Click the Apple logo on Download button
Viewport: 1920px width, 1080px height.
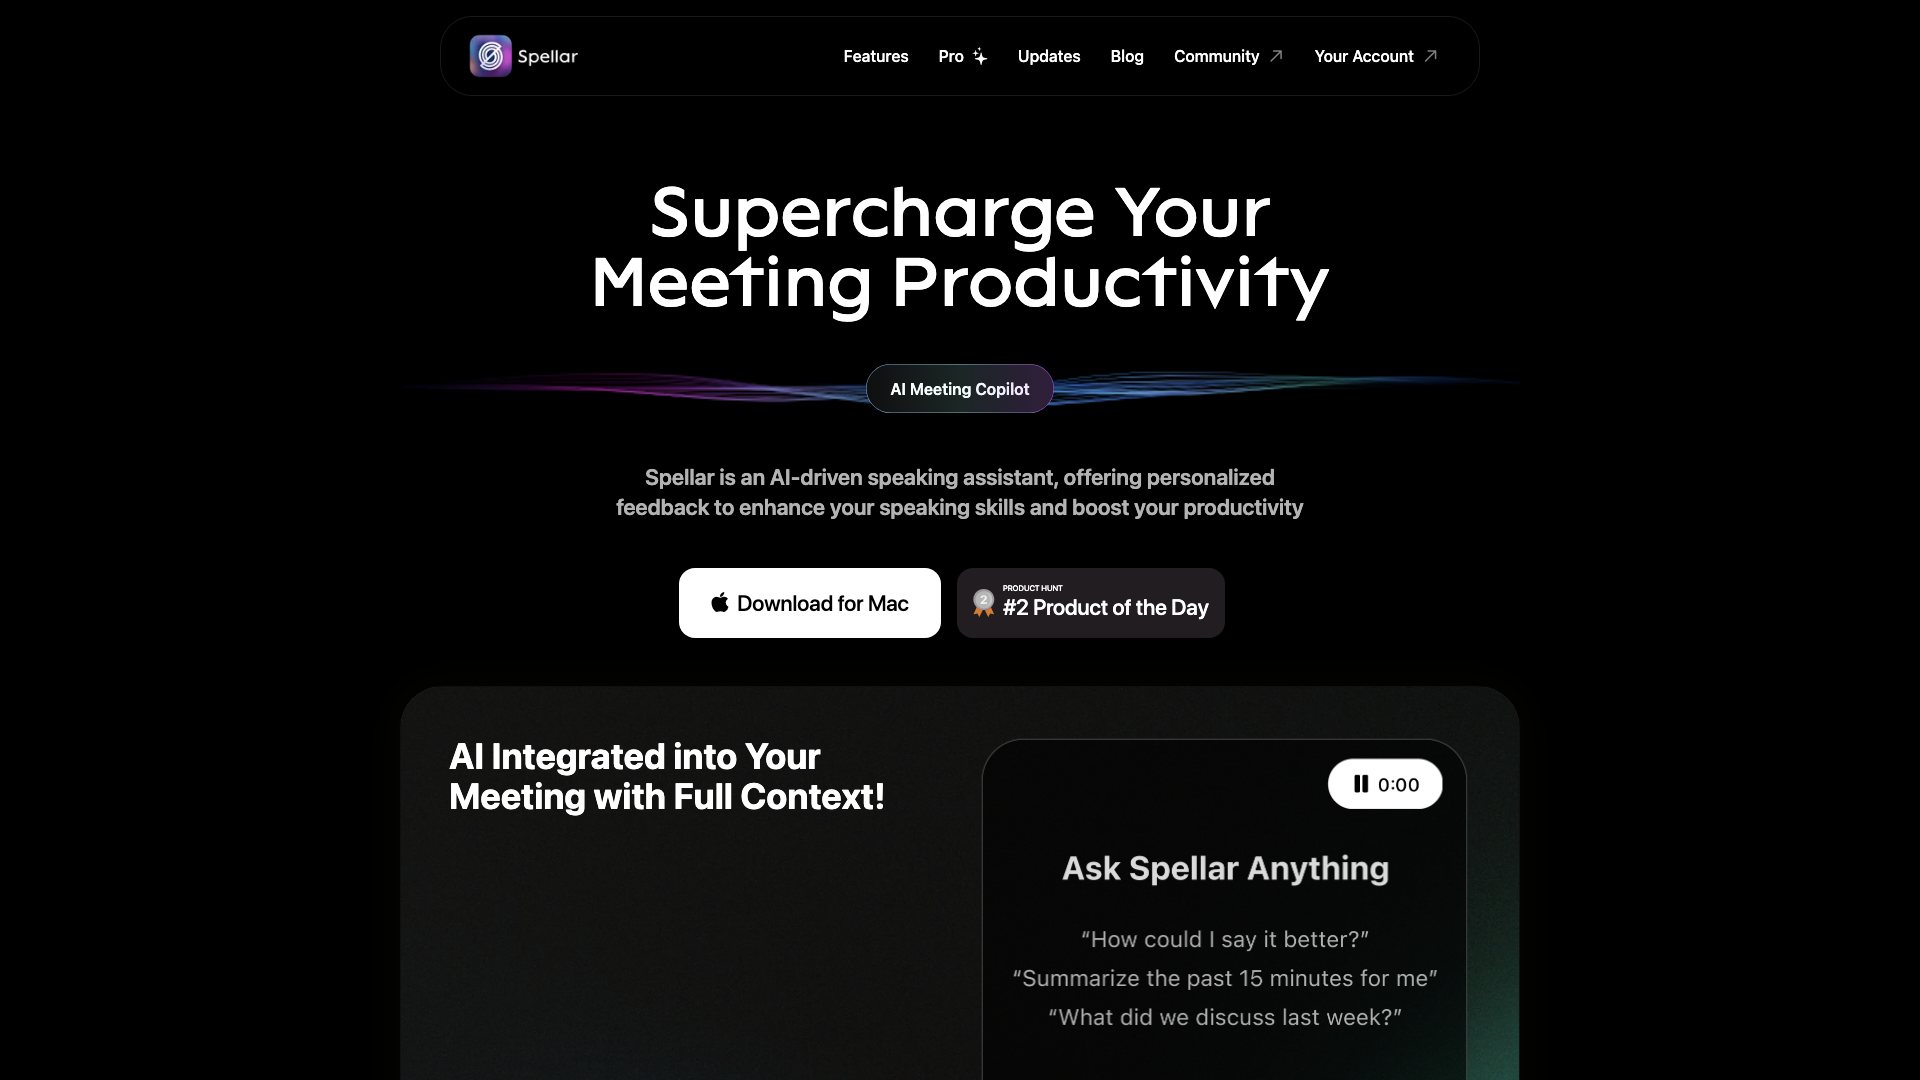(x=719, y=601)
